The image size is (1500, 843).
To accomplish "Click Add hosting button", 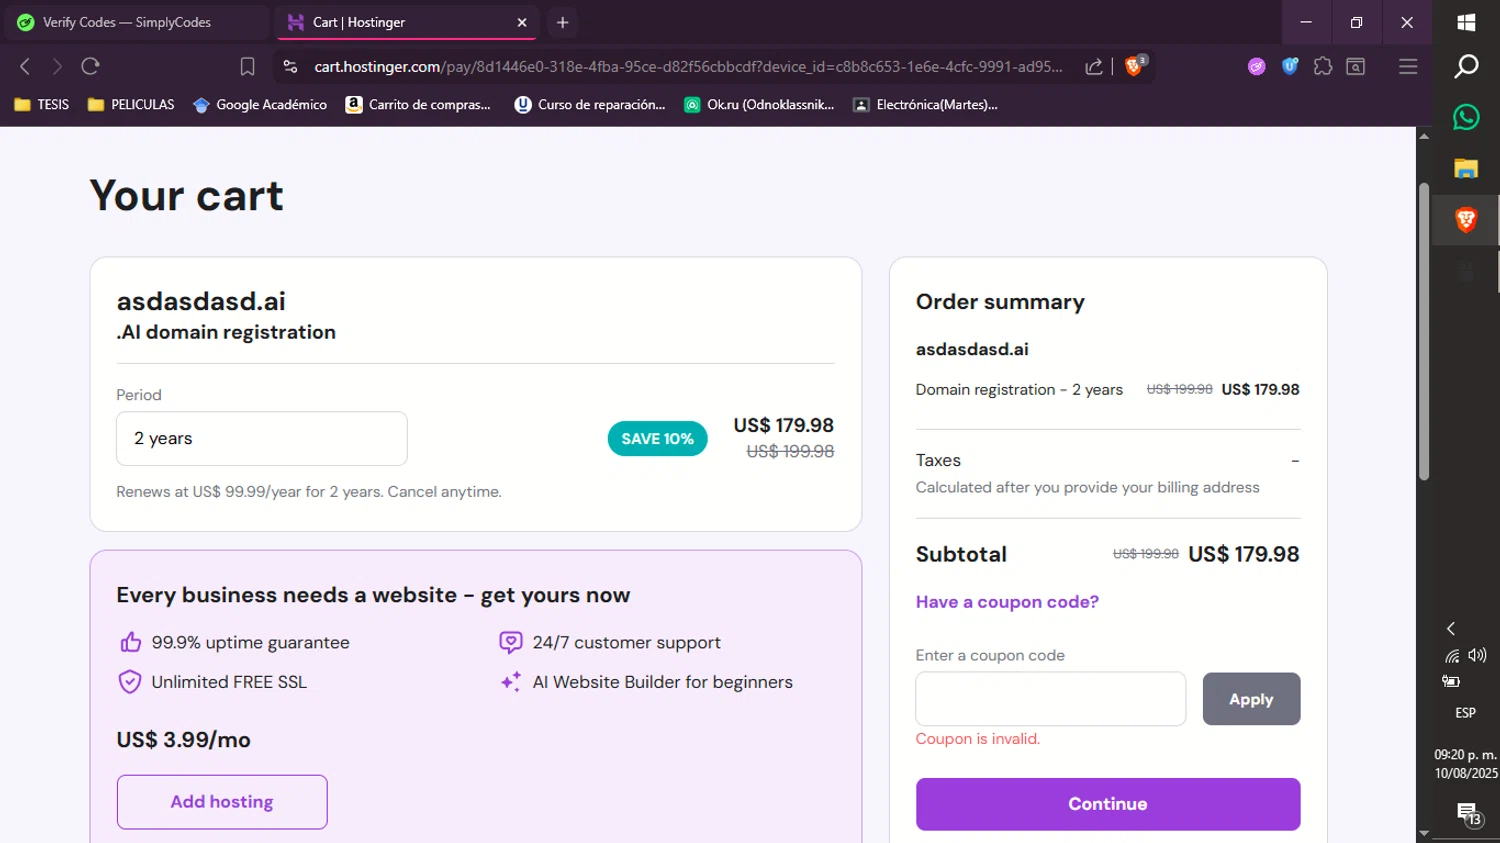I will (x=222, y=802).
